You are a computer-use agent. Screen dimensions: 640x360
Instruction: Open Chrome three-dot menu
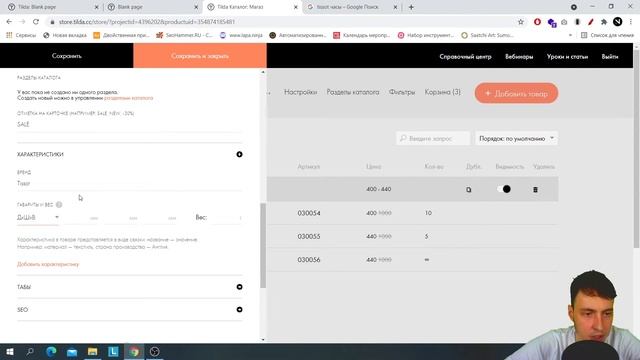point(631,22)
